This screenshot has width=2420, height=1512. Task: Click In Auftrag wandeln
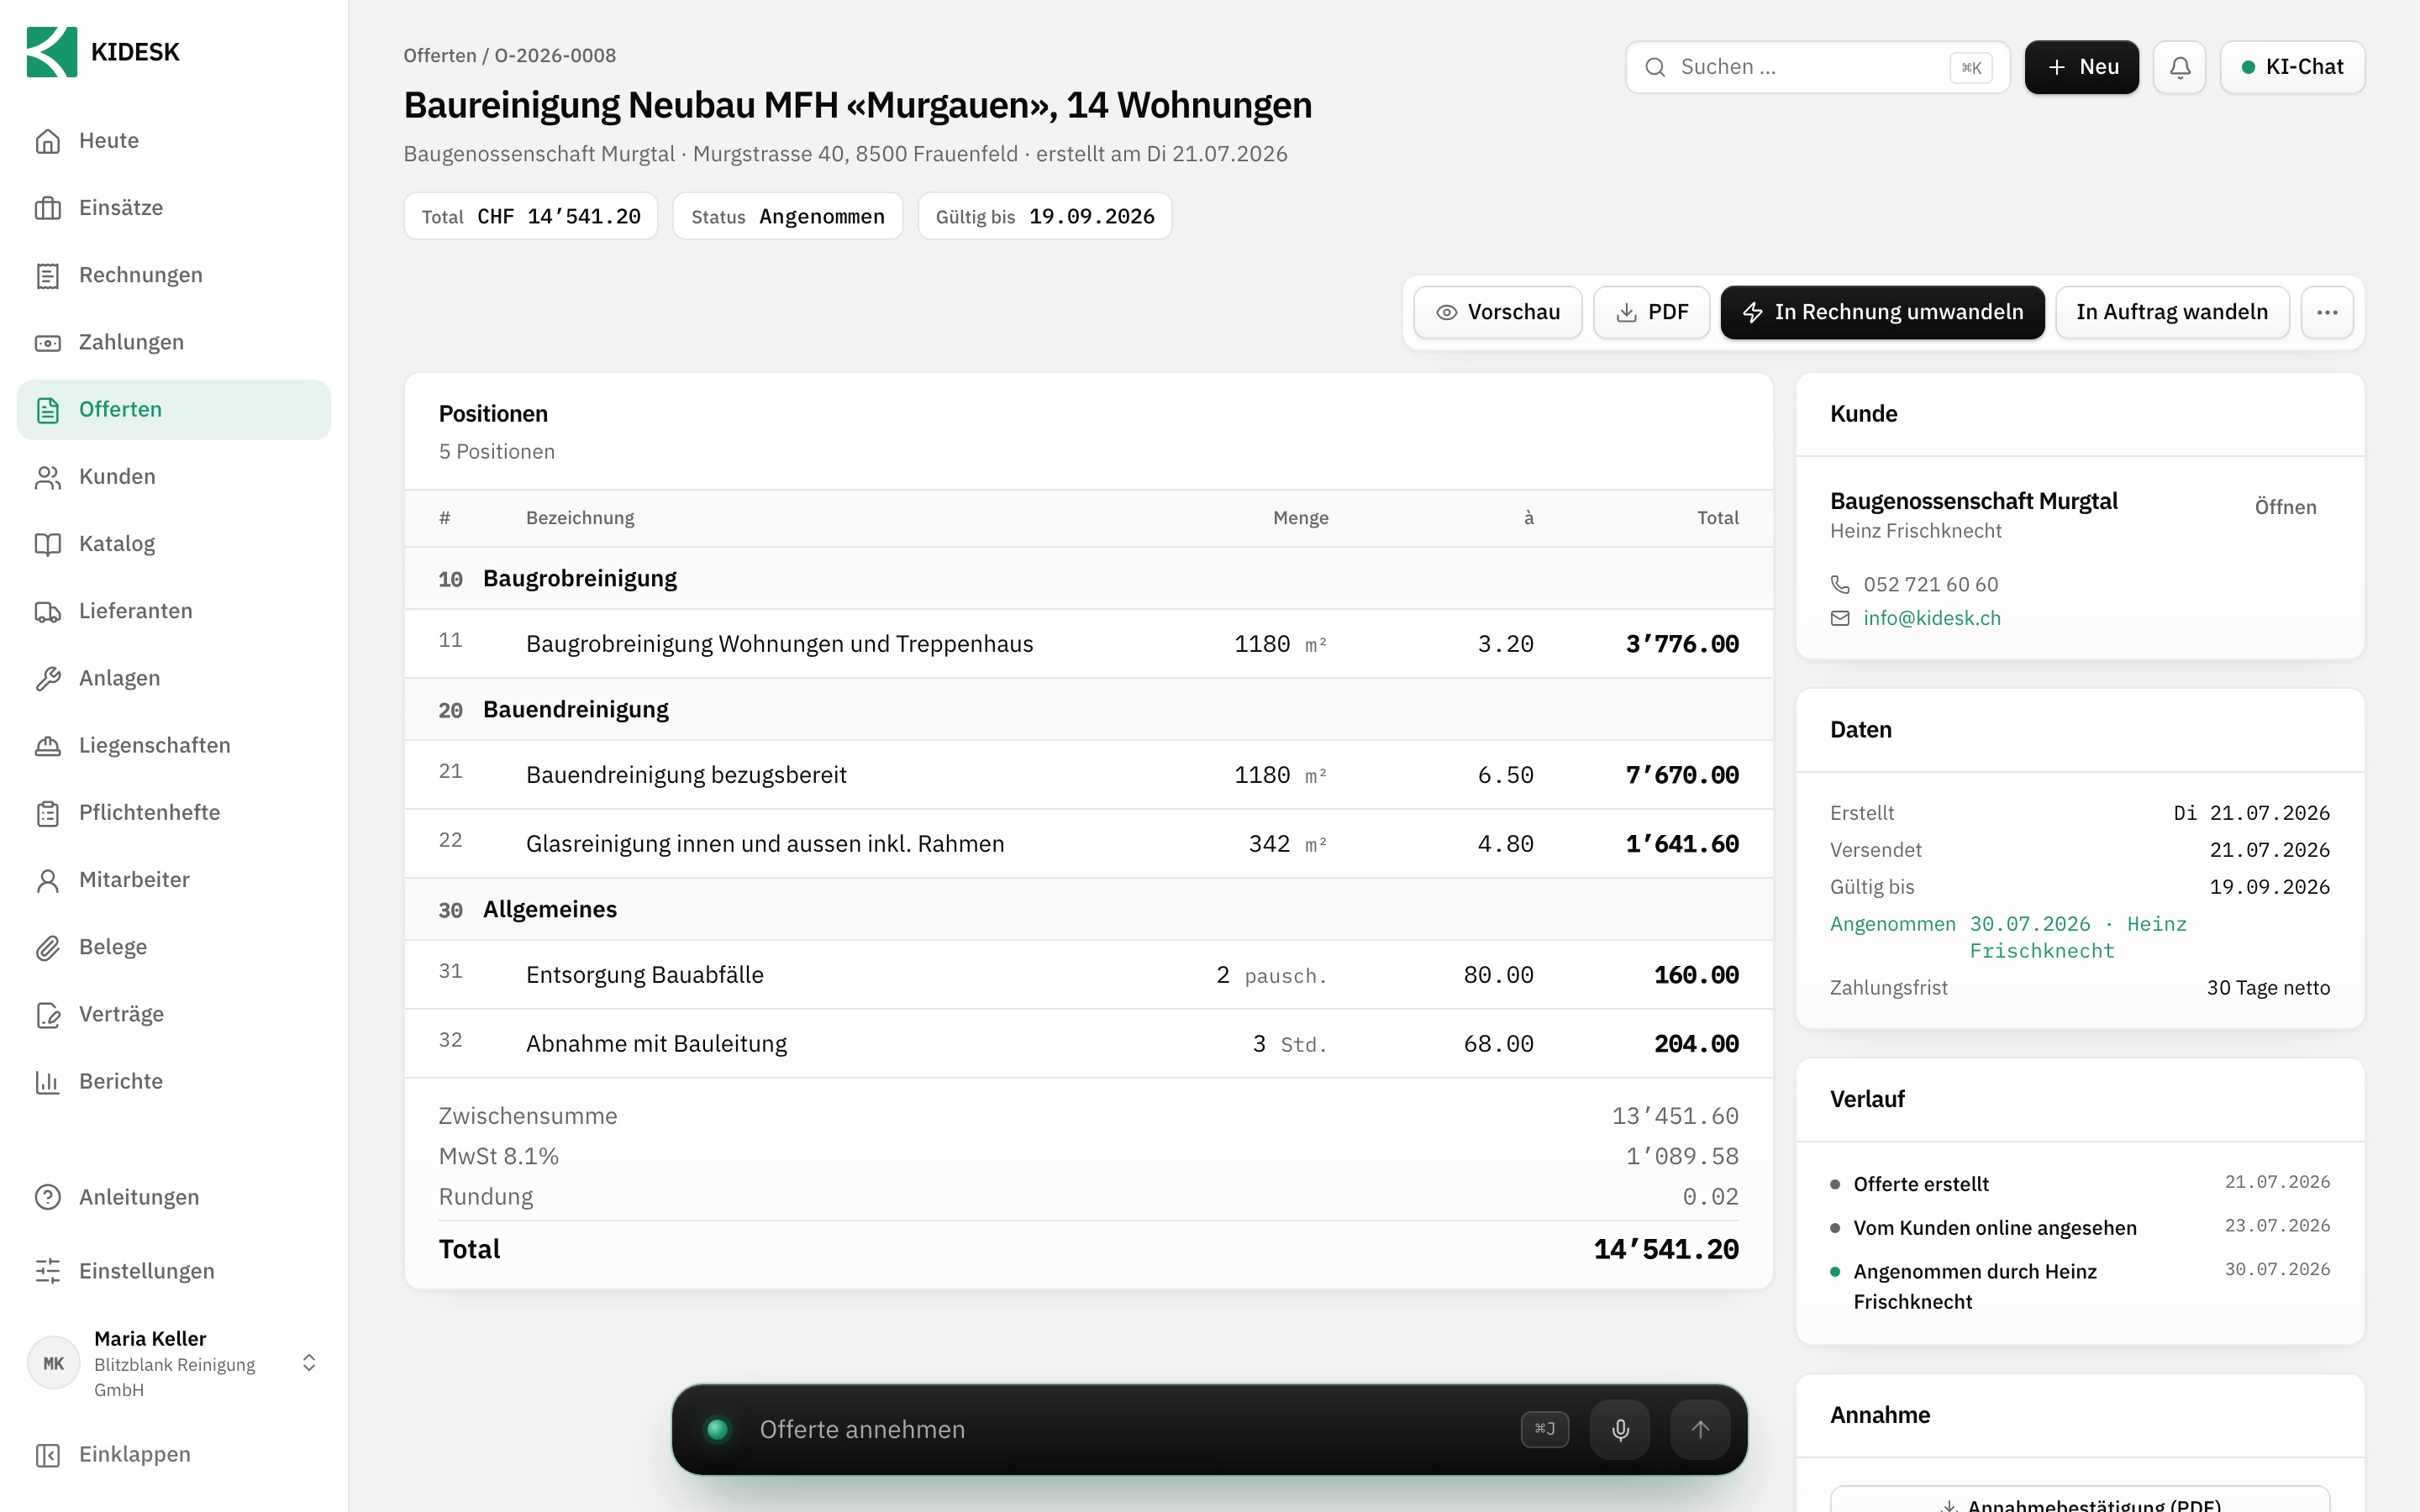tap(2172, 312)
